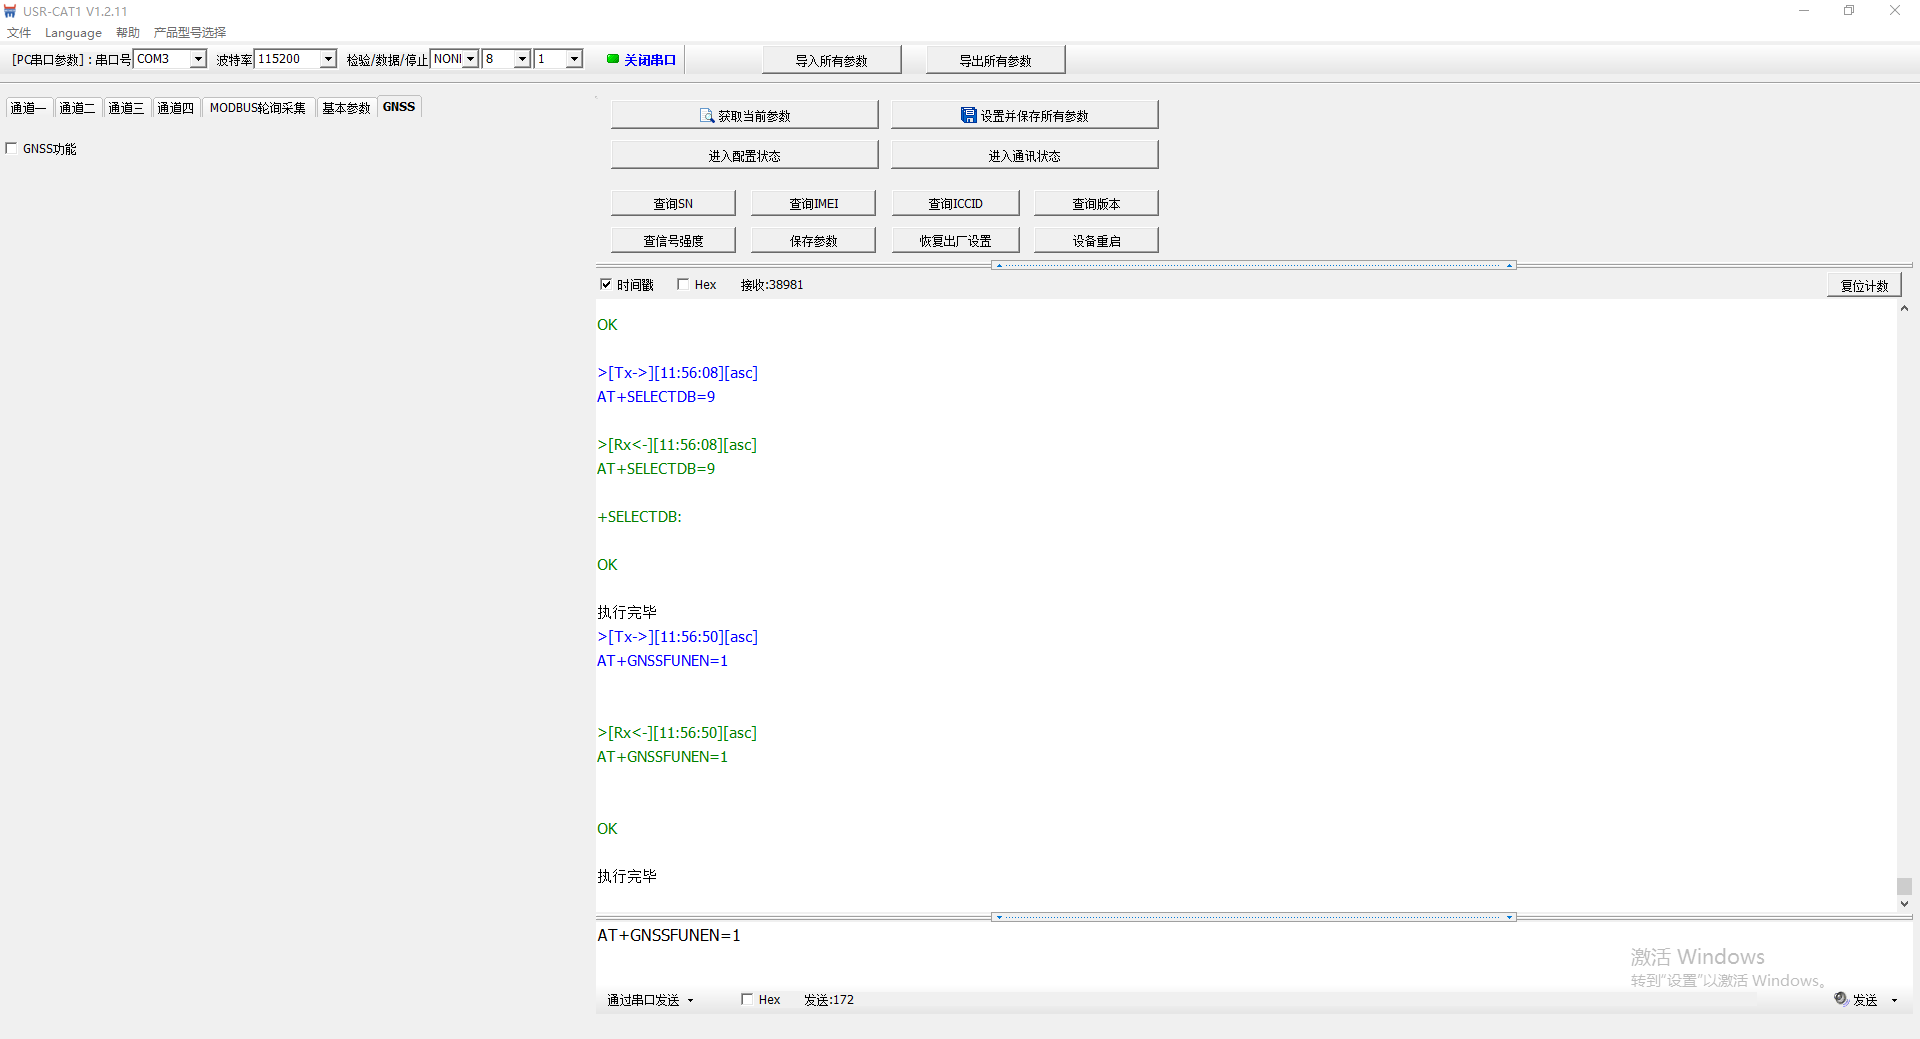Open the Language menu

(x=73, y=33)
